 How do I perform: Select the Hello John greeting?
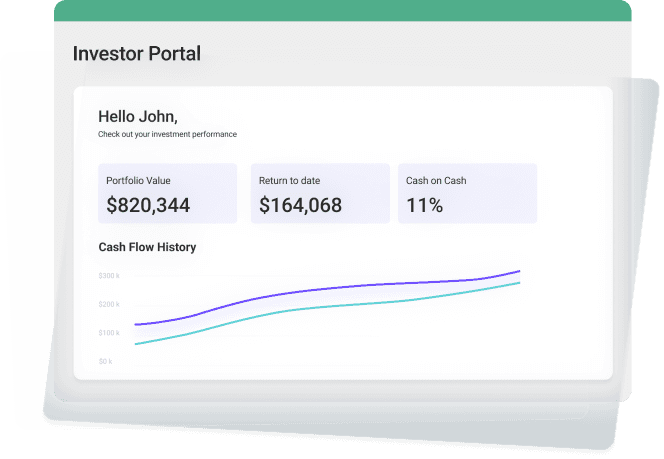point(138,116)
